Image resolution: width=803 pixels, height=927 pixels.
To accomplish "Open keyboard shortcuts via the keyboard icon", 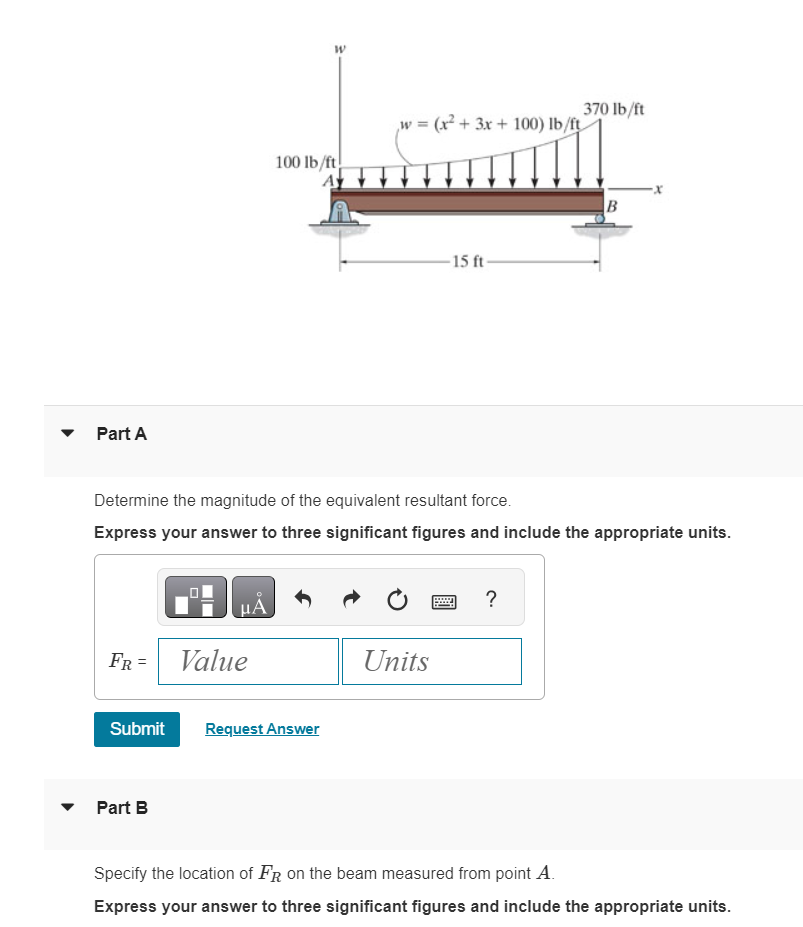I will pyautogui.click(x=444, y=599).
